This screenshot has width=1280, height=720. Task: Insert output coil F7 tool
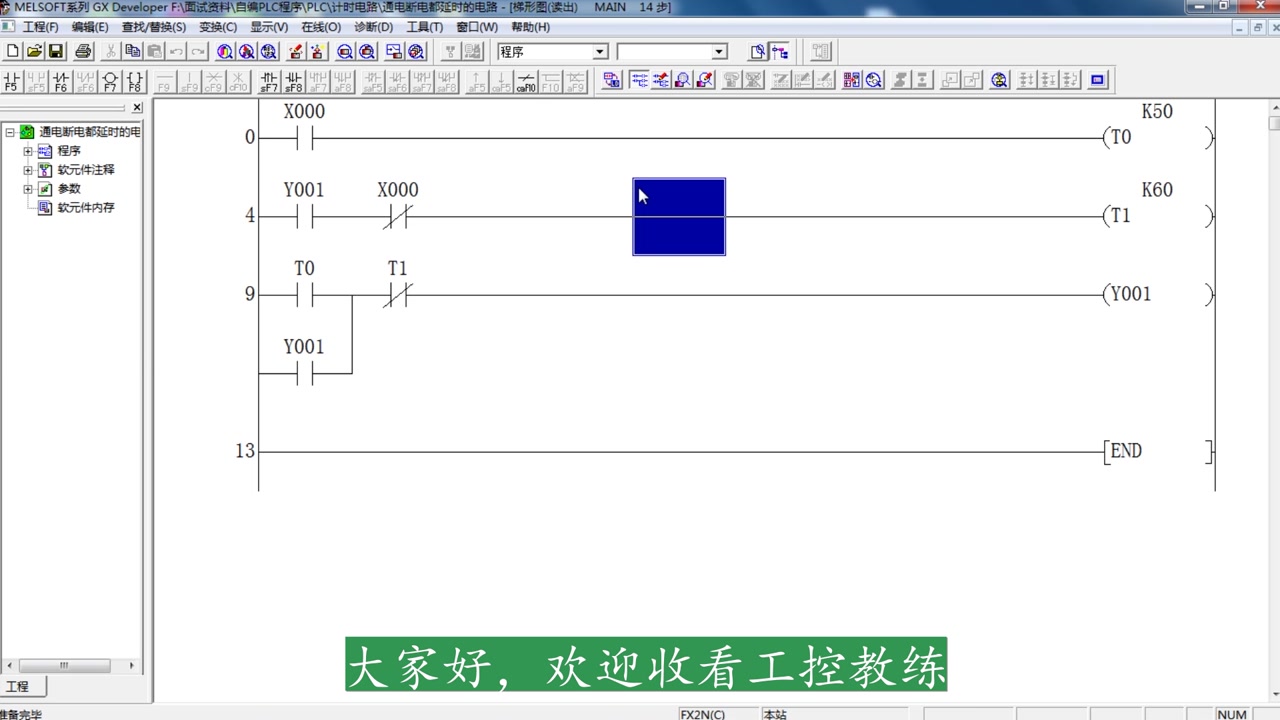(x=110, y=81)
